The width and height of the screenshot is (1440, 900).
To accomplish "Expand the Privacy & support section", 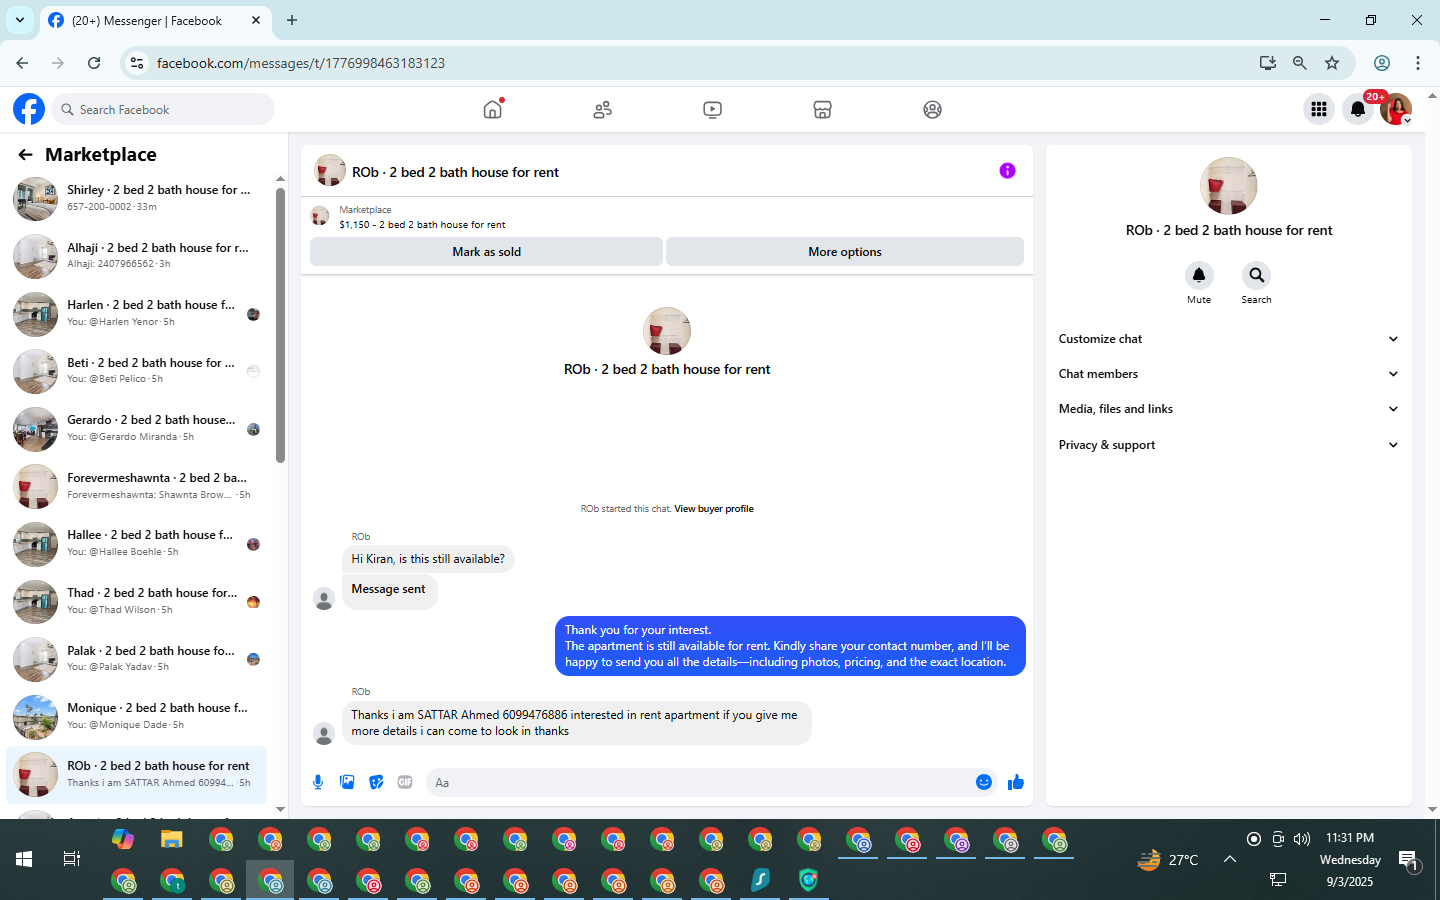I will point(1228,445).
